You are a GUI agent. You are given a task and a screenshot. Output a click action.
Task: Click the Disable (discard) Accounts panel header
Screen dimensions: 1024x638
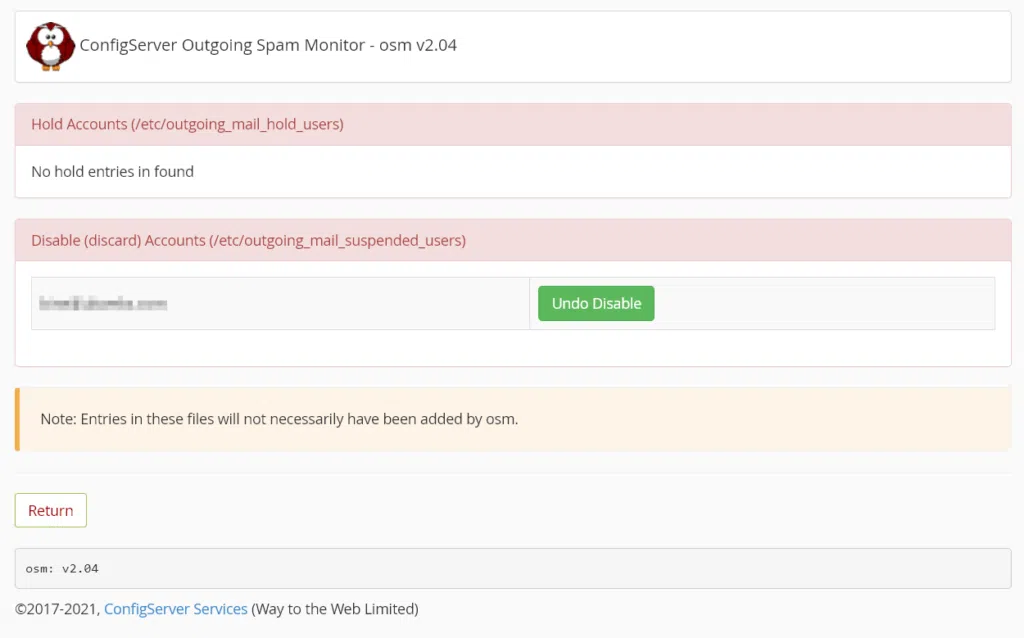pos(513,240)
